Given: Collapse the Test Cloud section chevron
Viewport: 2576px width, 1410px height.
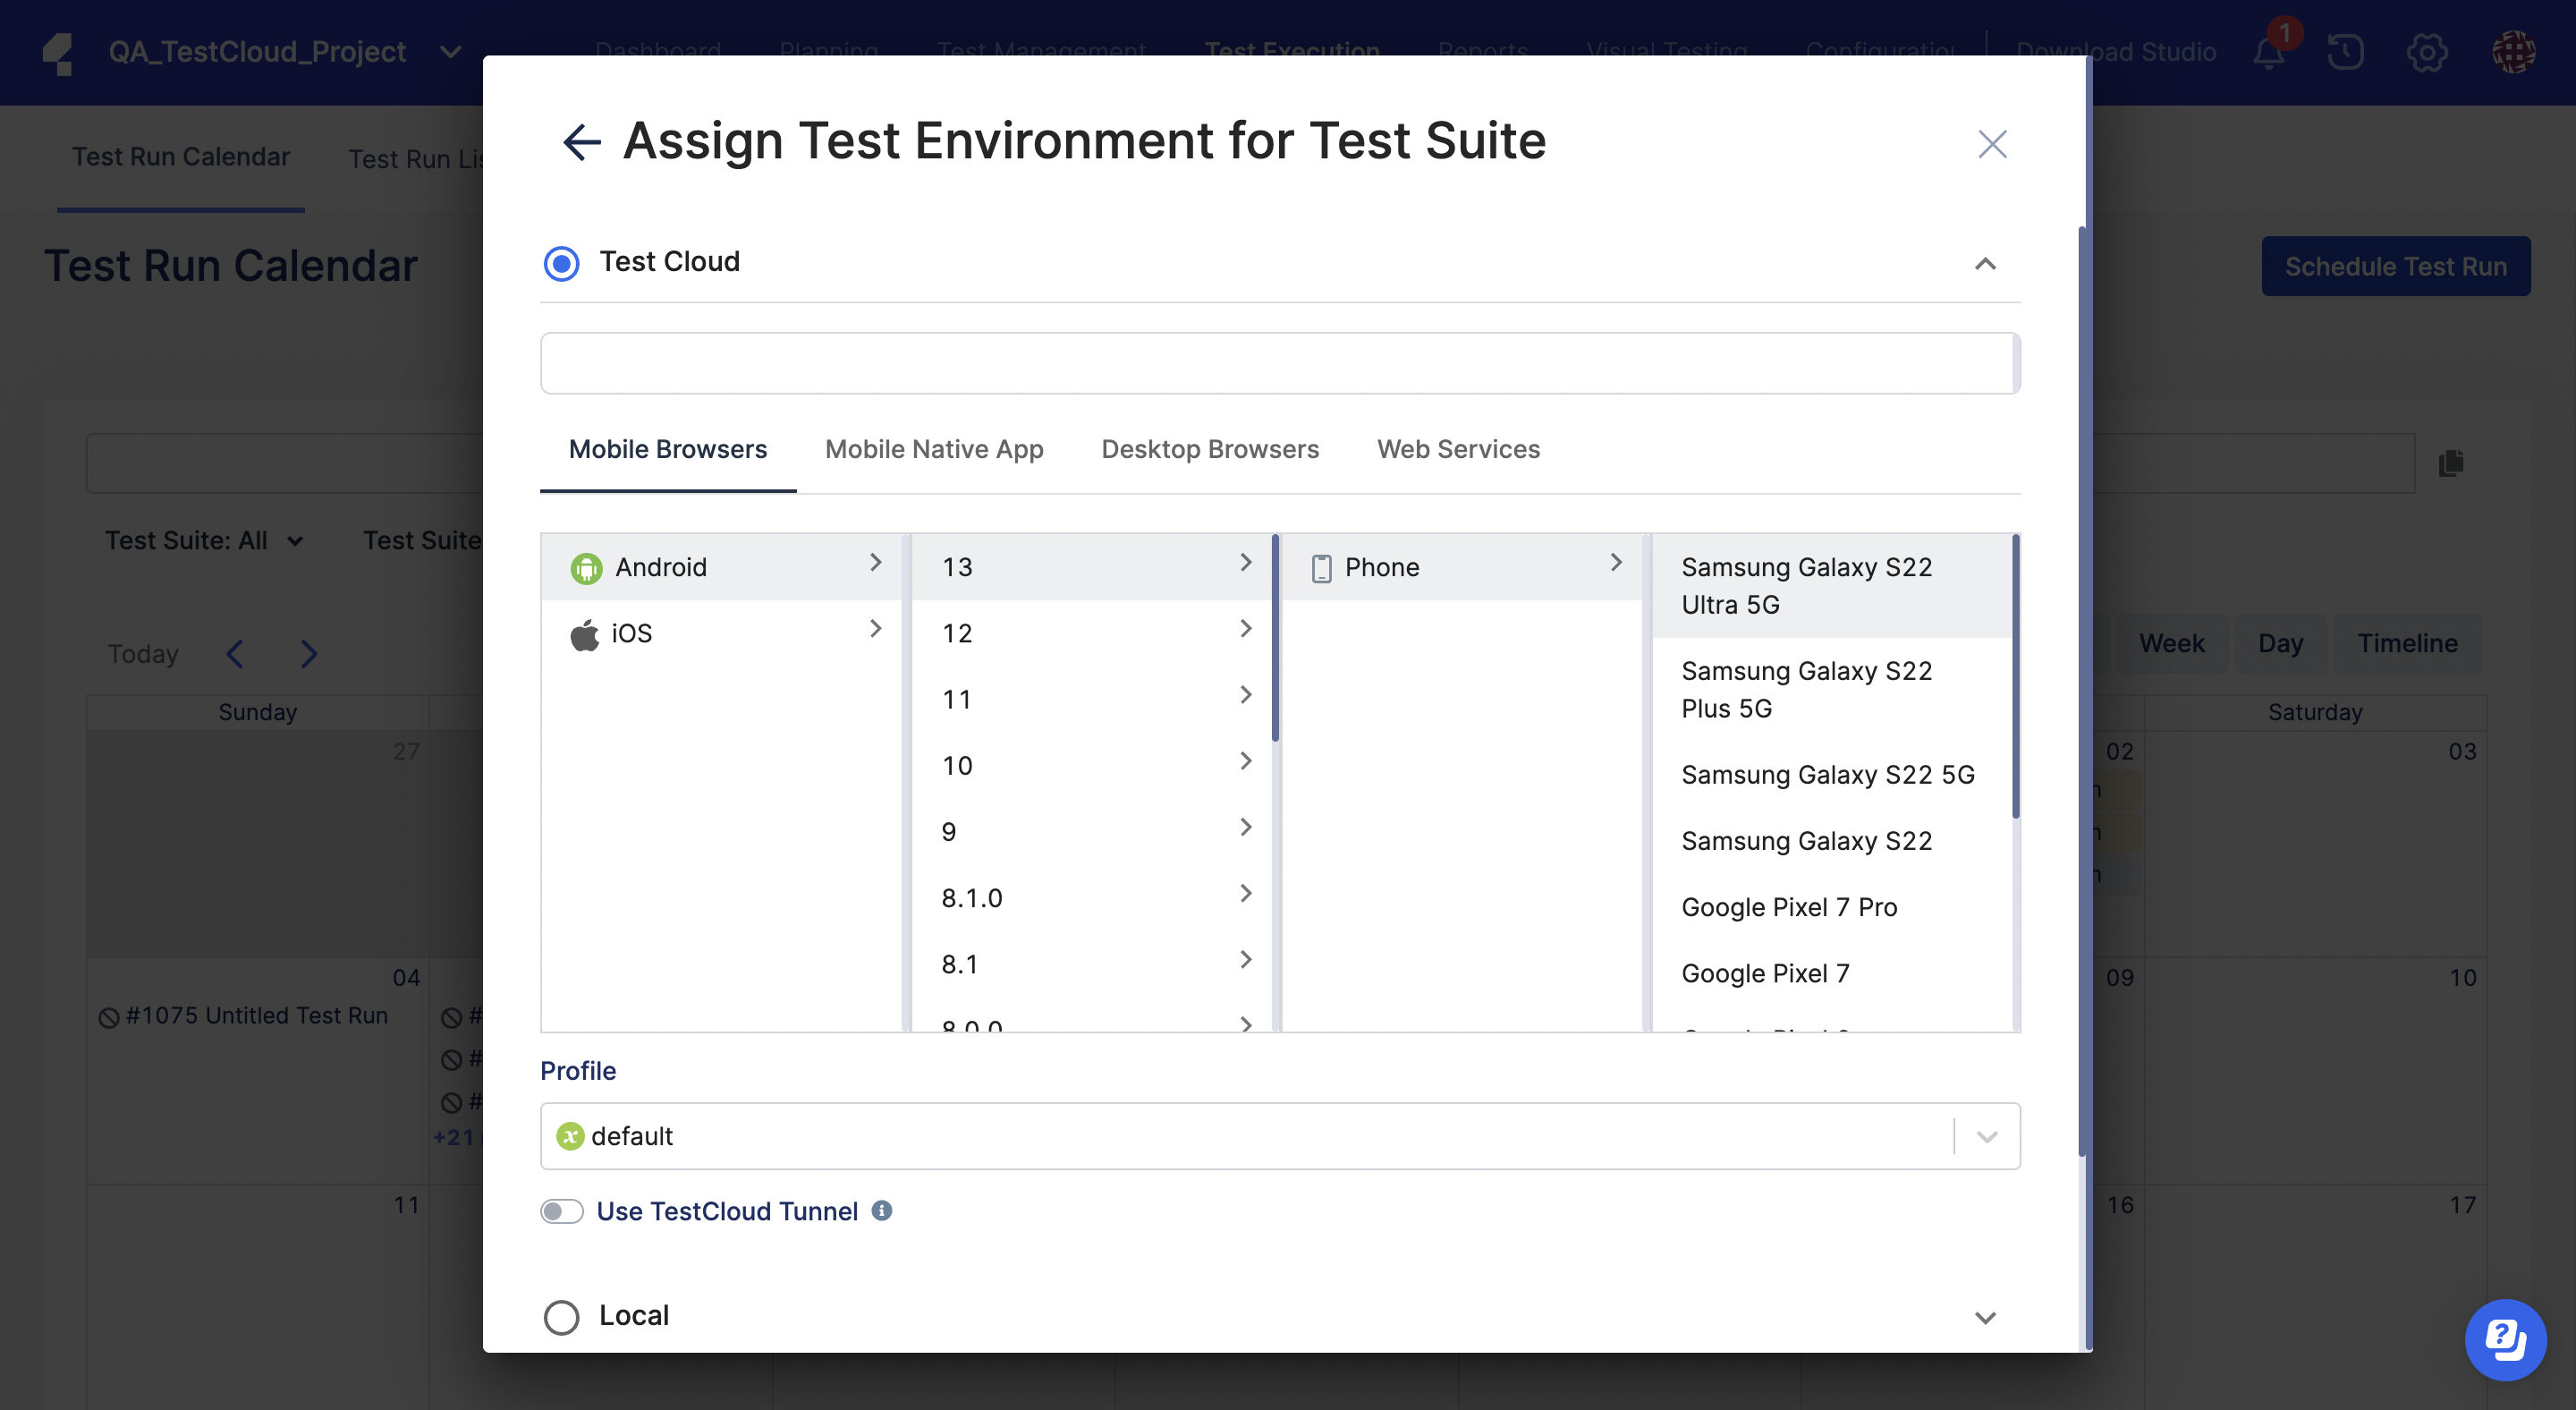Looking at the screenshot, I should click(1985, 263).
